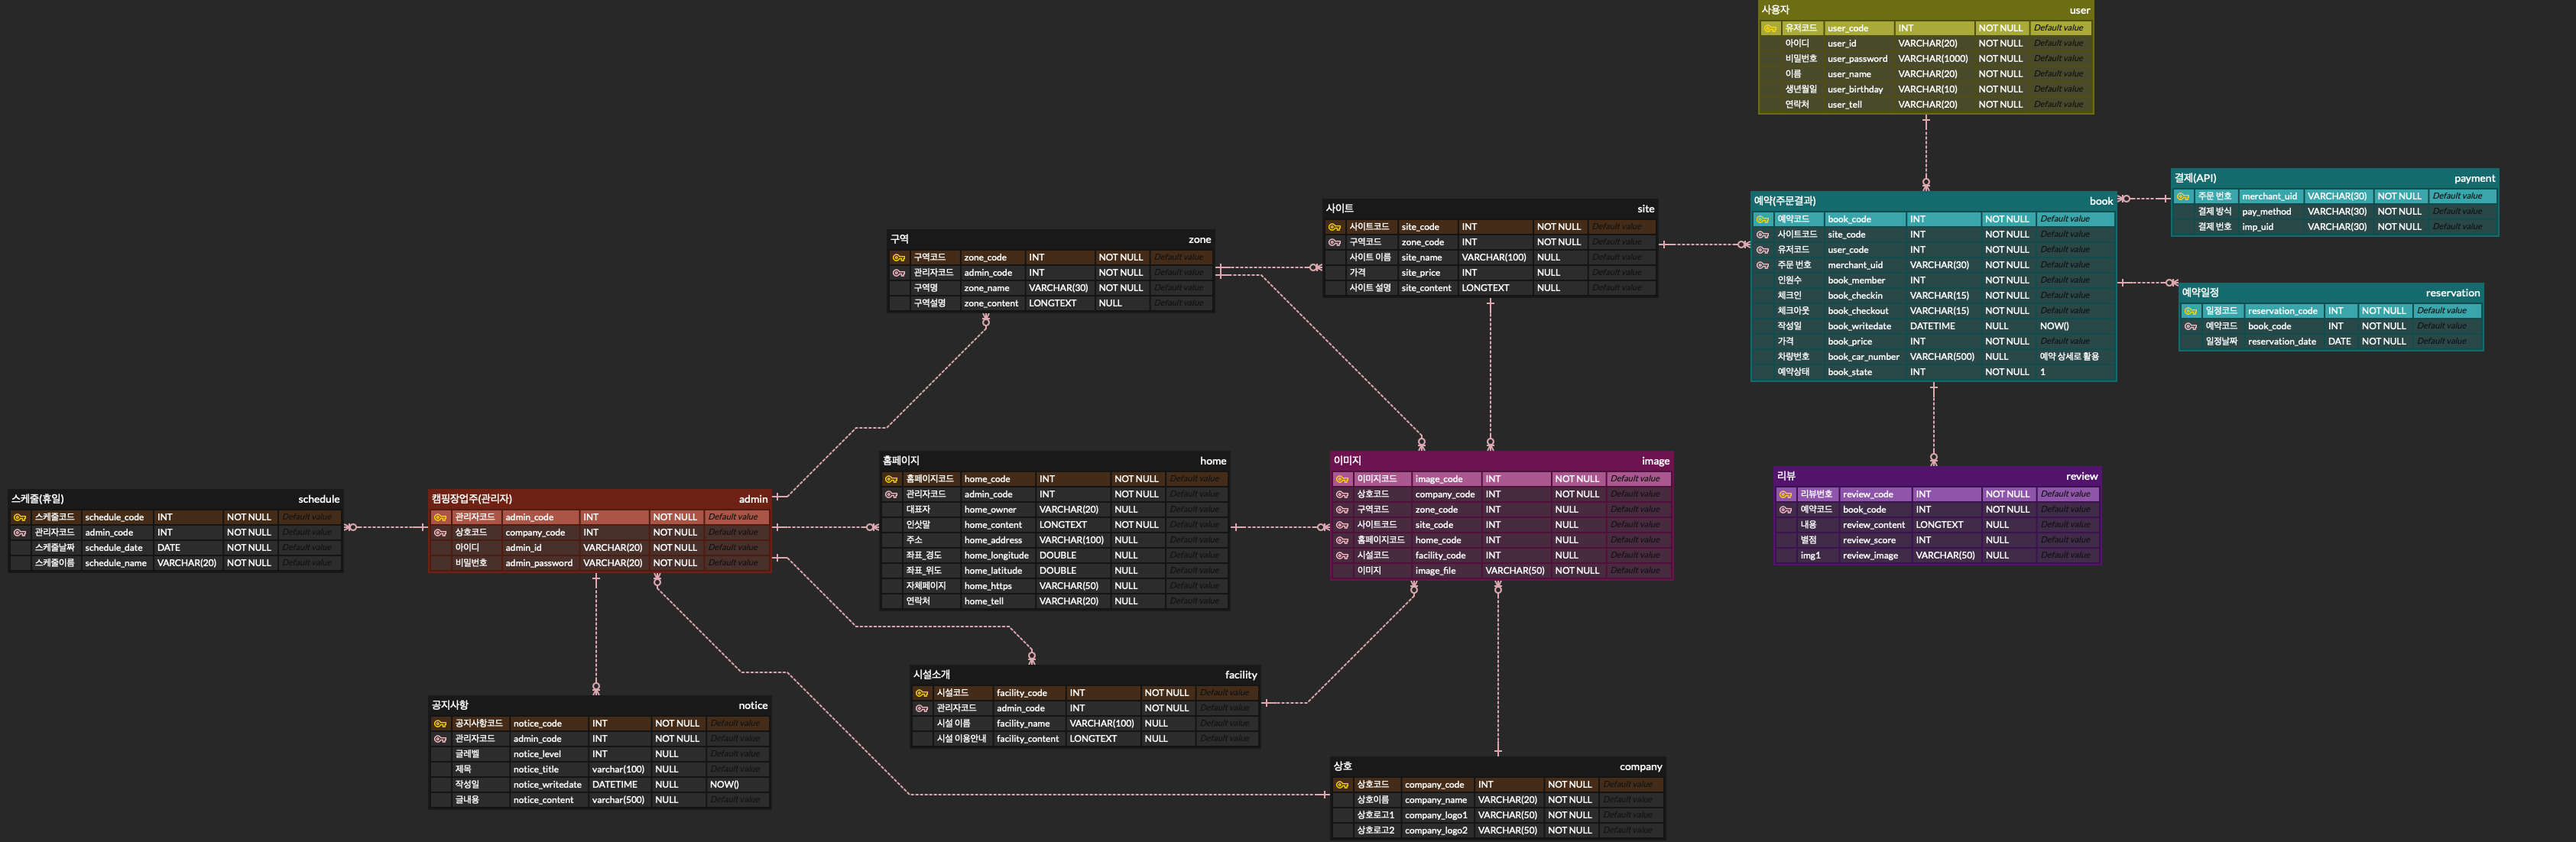The height and width of the screenshot is (842, 2576).
Task: Click the key icon beside merchant_uid in payment table
Action: click(x=2183, y=196)
